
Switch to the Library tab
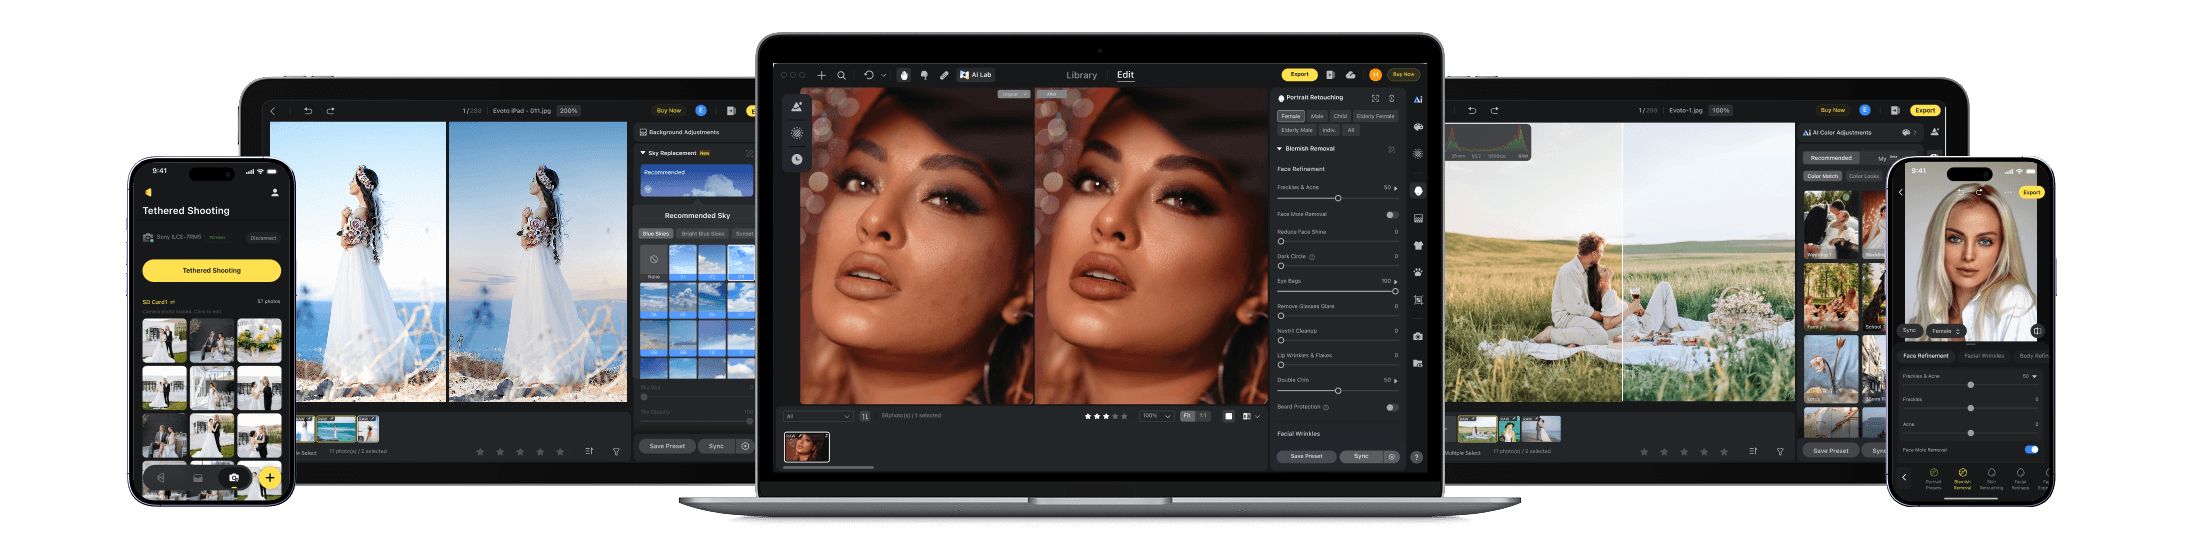tap(1081, 75)
